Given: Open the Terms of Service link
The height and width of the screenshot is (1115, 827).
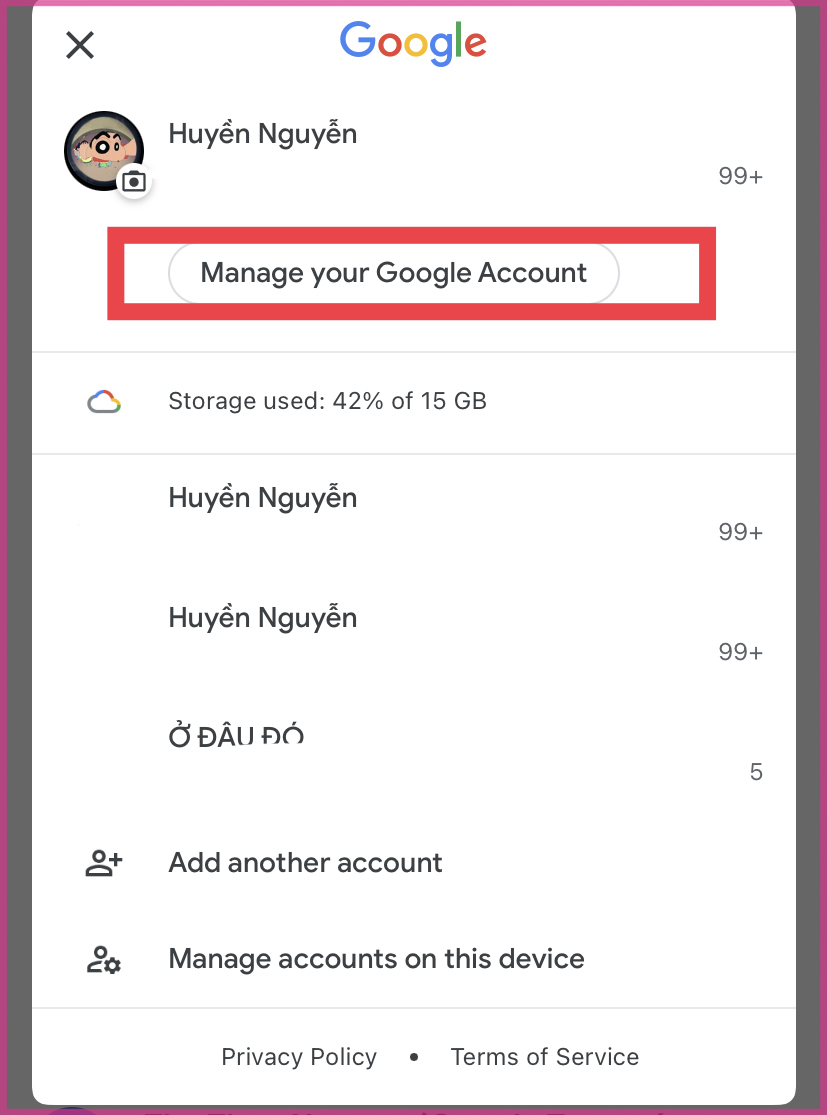Looking at the screenshot, I should [545, 1057].
